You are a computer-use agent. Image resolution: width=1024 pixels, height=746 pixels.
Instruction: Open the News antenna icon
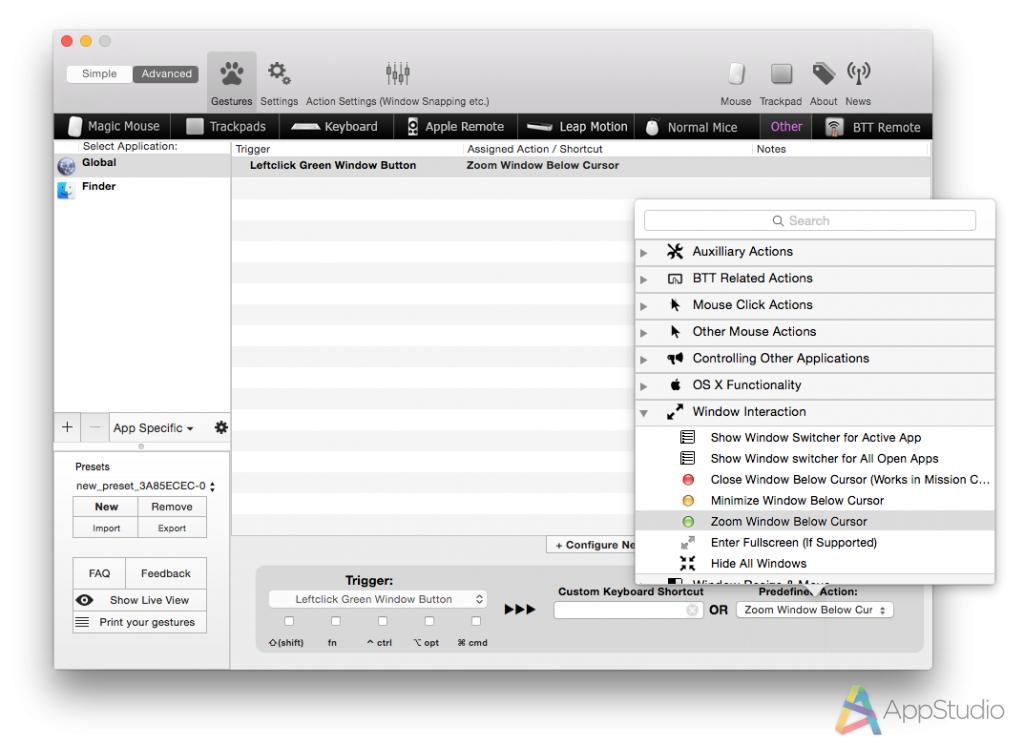(858, 75)
